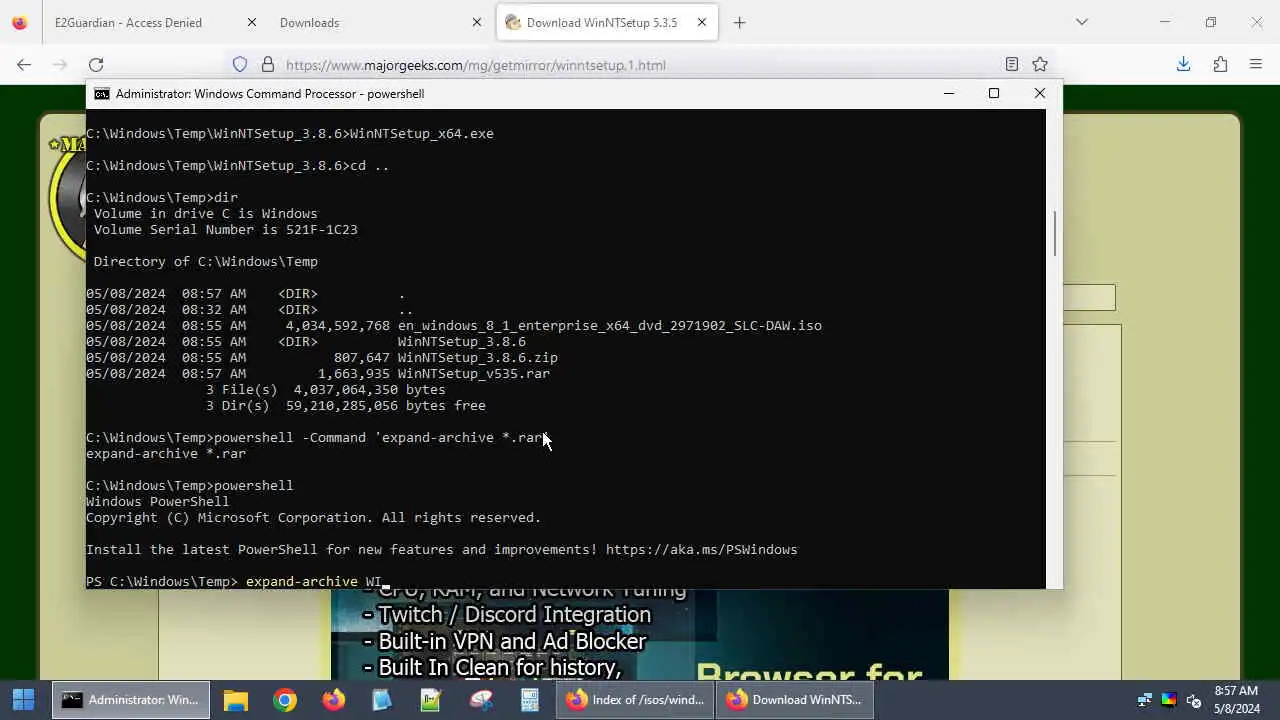1280x720 pixels.
Task: Open the network tray icon
Action: click(1145, 700)
